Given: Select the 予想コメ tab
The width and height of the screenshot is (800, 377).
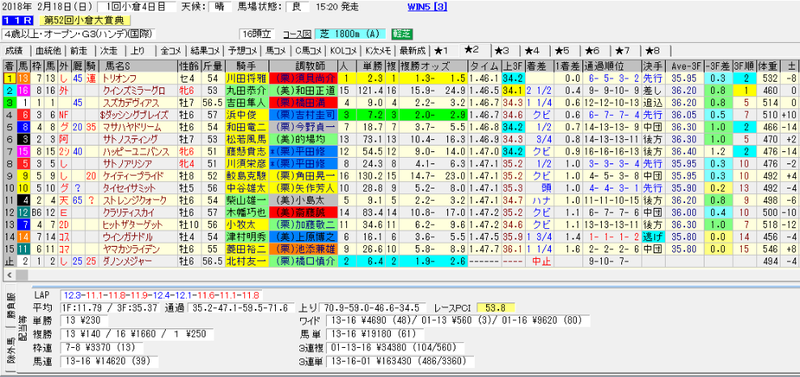Looking at the screenshot, I should click(243, 51).
